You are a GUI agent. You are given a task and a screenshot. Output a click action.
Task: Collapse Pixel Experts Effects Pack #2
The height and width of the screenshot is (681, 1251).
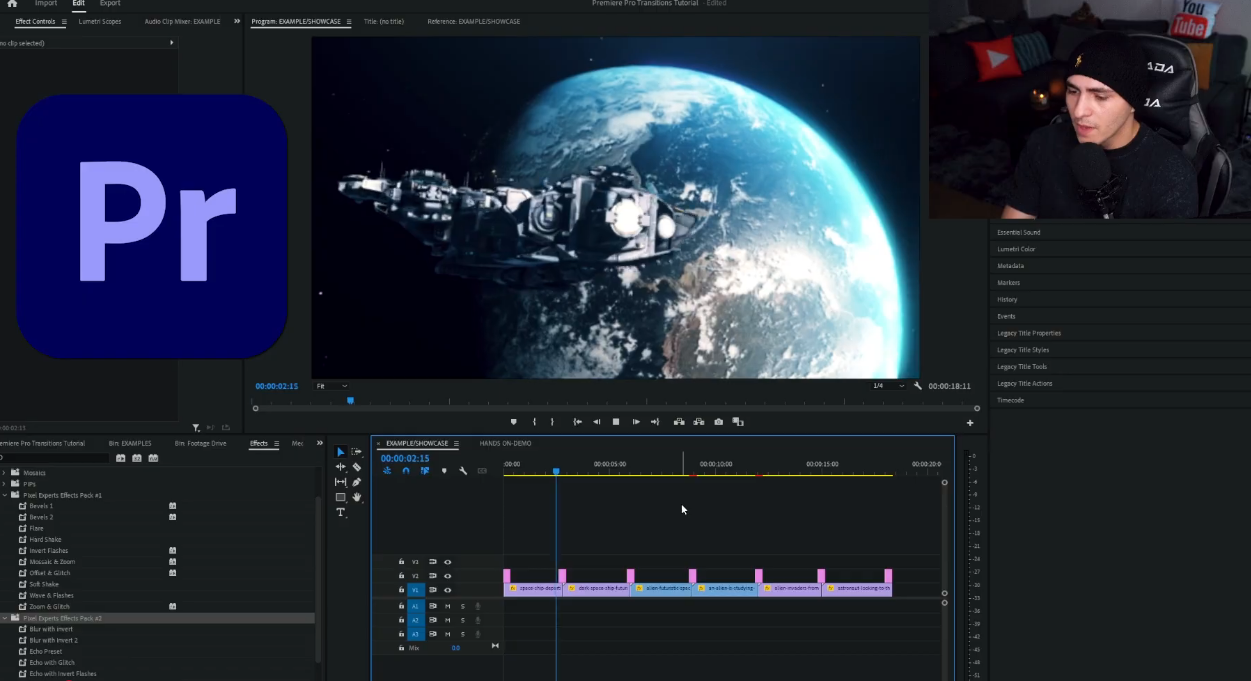click(x=3, y=618)
